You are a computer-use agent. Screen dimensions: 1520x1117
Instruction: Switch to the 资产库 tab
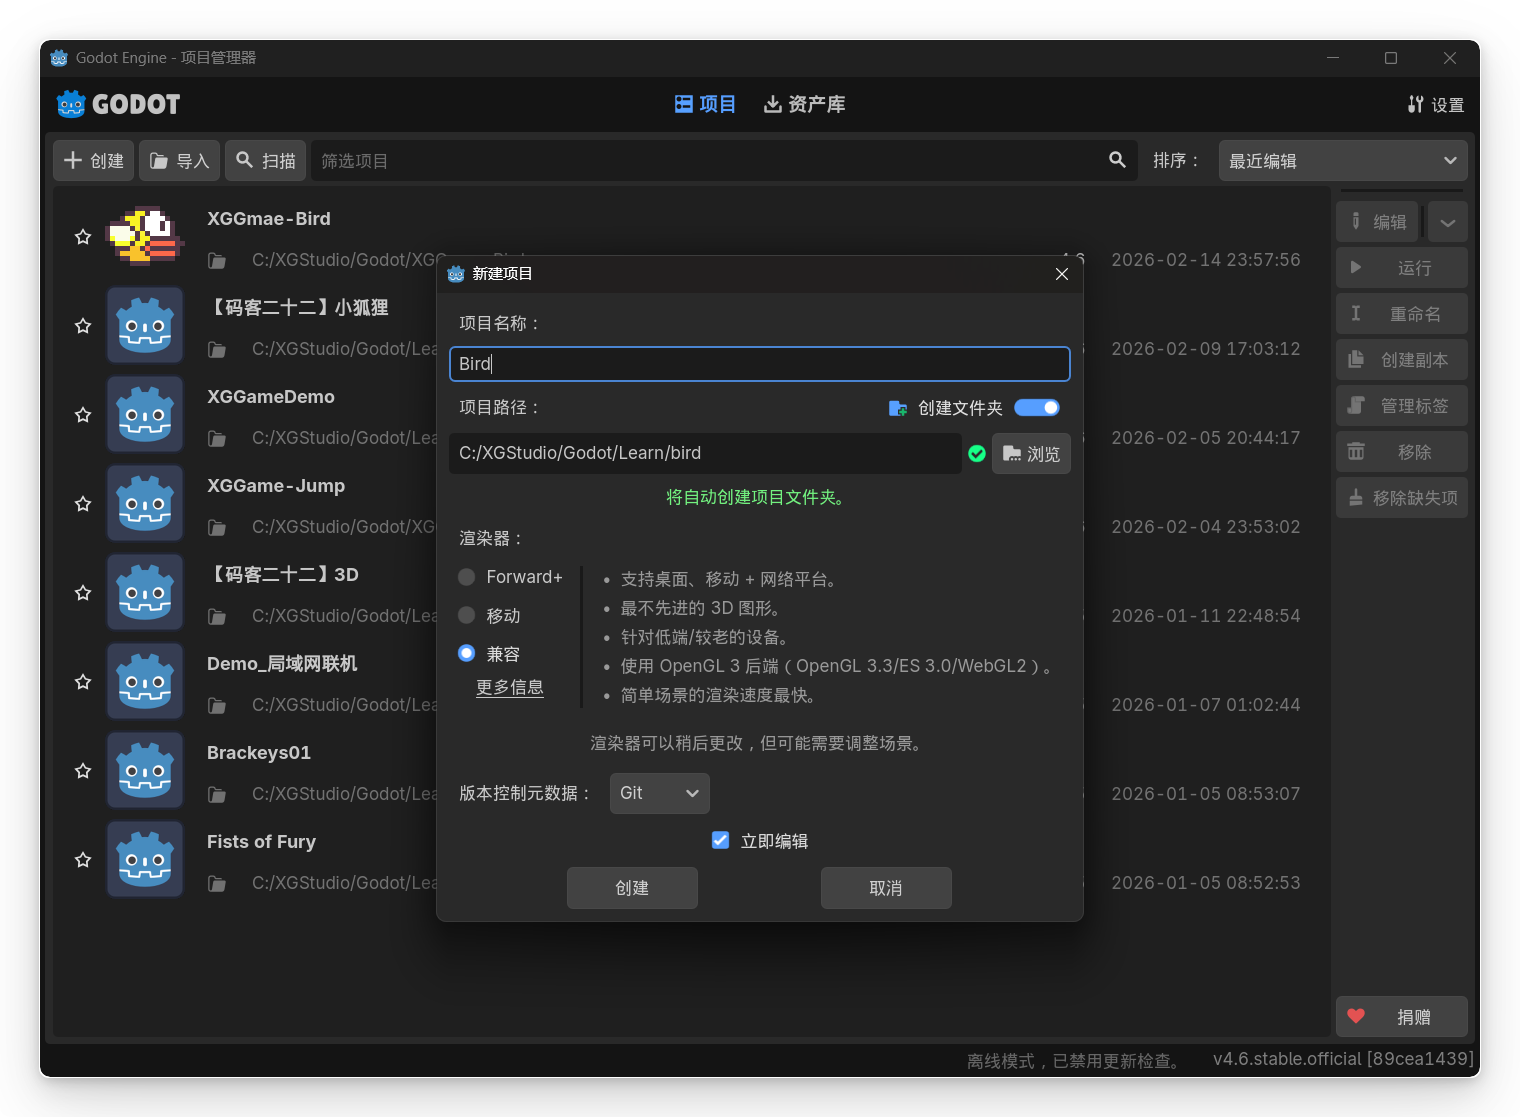(x=804, y=104)
